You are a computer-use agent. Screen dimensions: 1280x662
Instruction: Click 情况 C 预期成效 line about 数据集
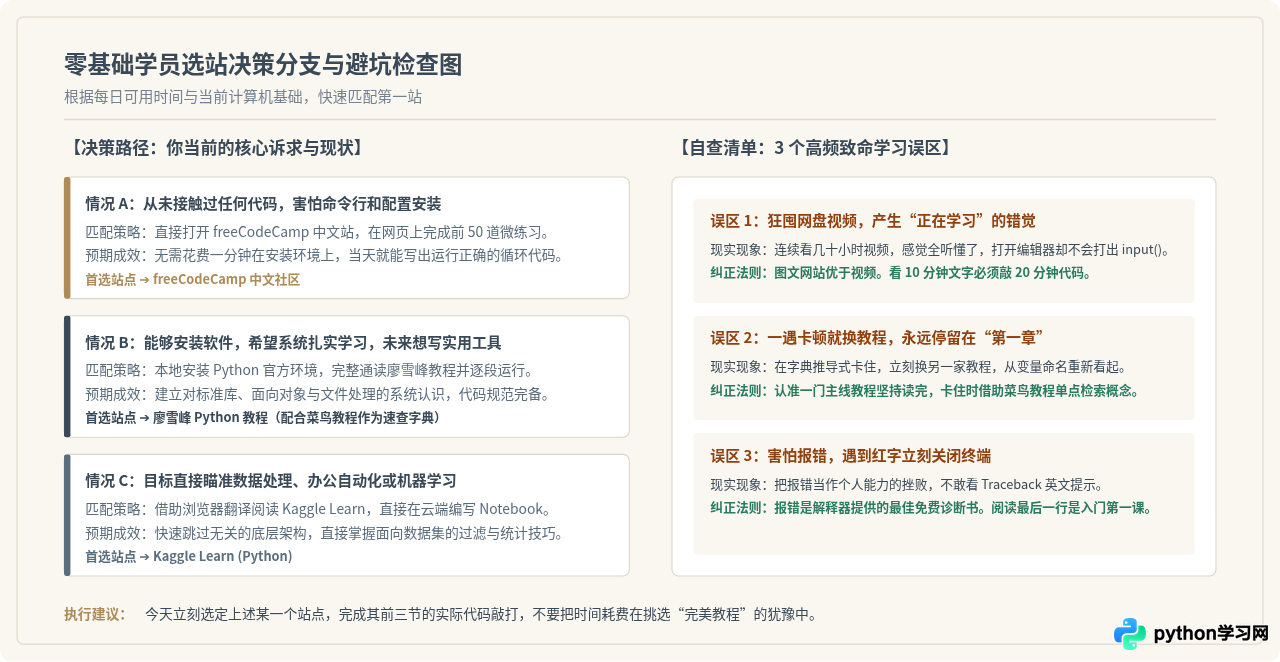[324, 533]
